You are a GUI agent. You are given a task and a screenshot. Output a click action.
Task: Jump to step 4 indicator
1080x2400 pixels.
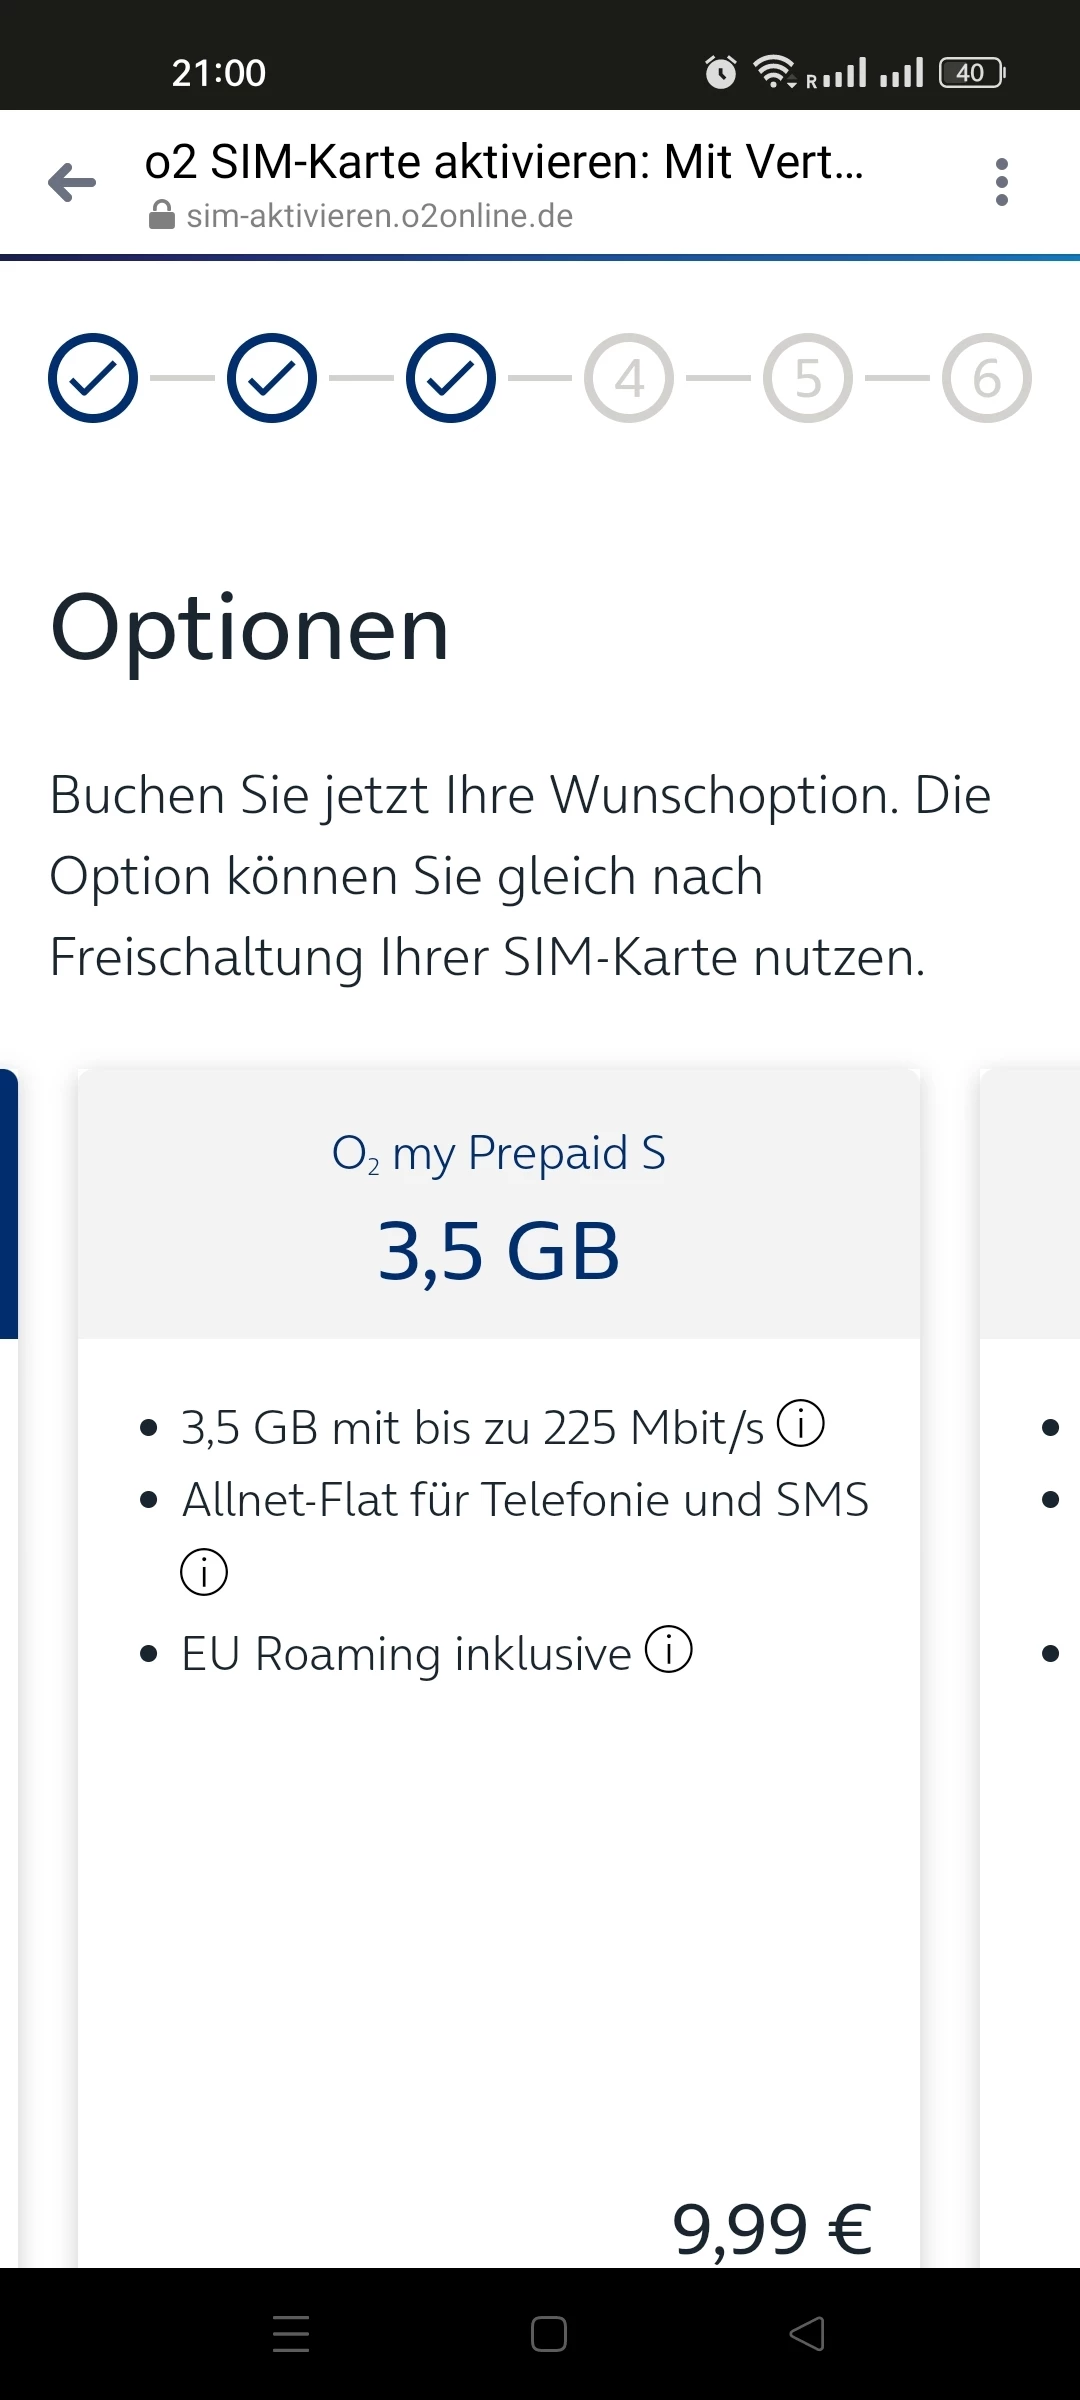point(629,378)
